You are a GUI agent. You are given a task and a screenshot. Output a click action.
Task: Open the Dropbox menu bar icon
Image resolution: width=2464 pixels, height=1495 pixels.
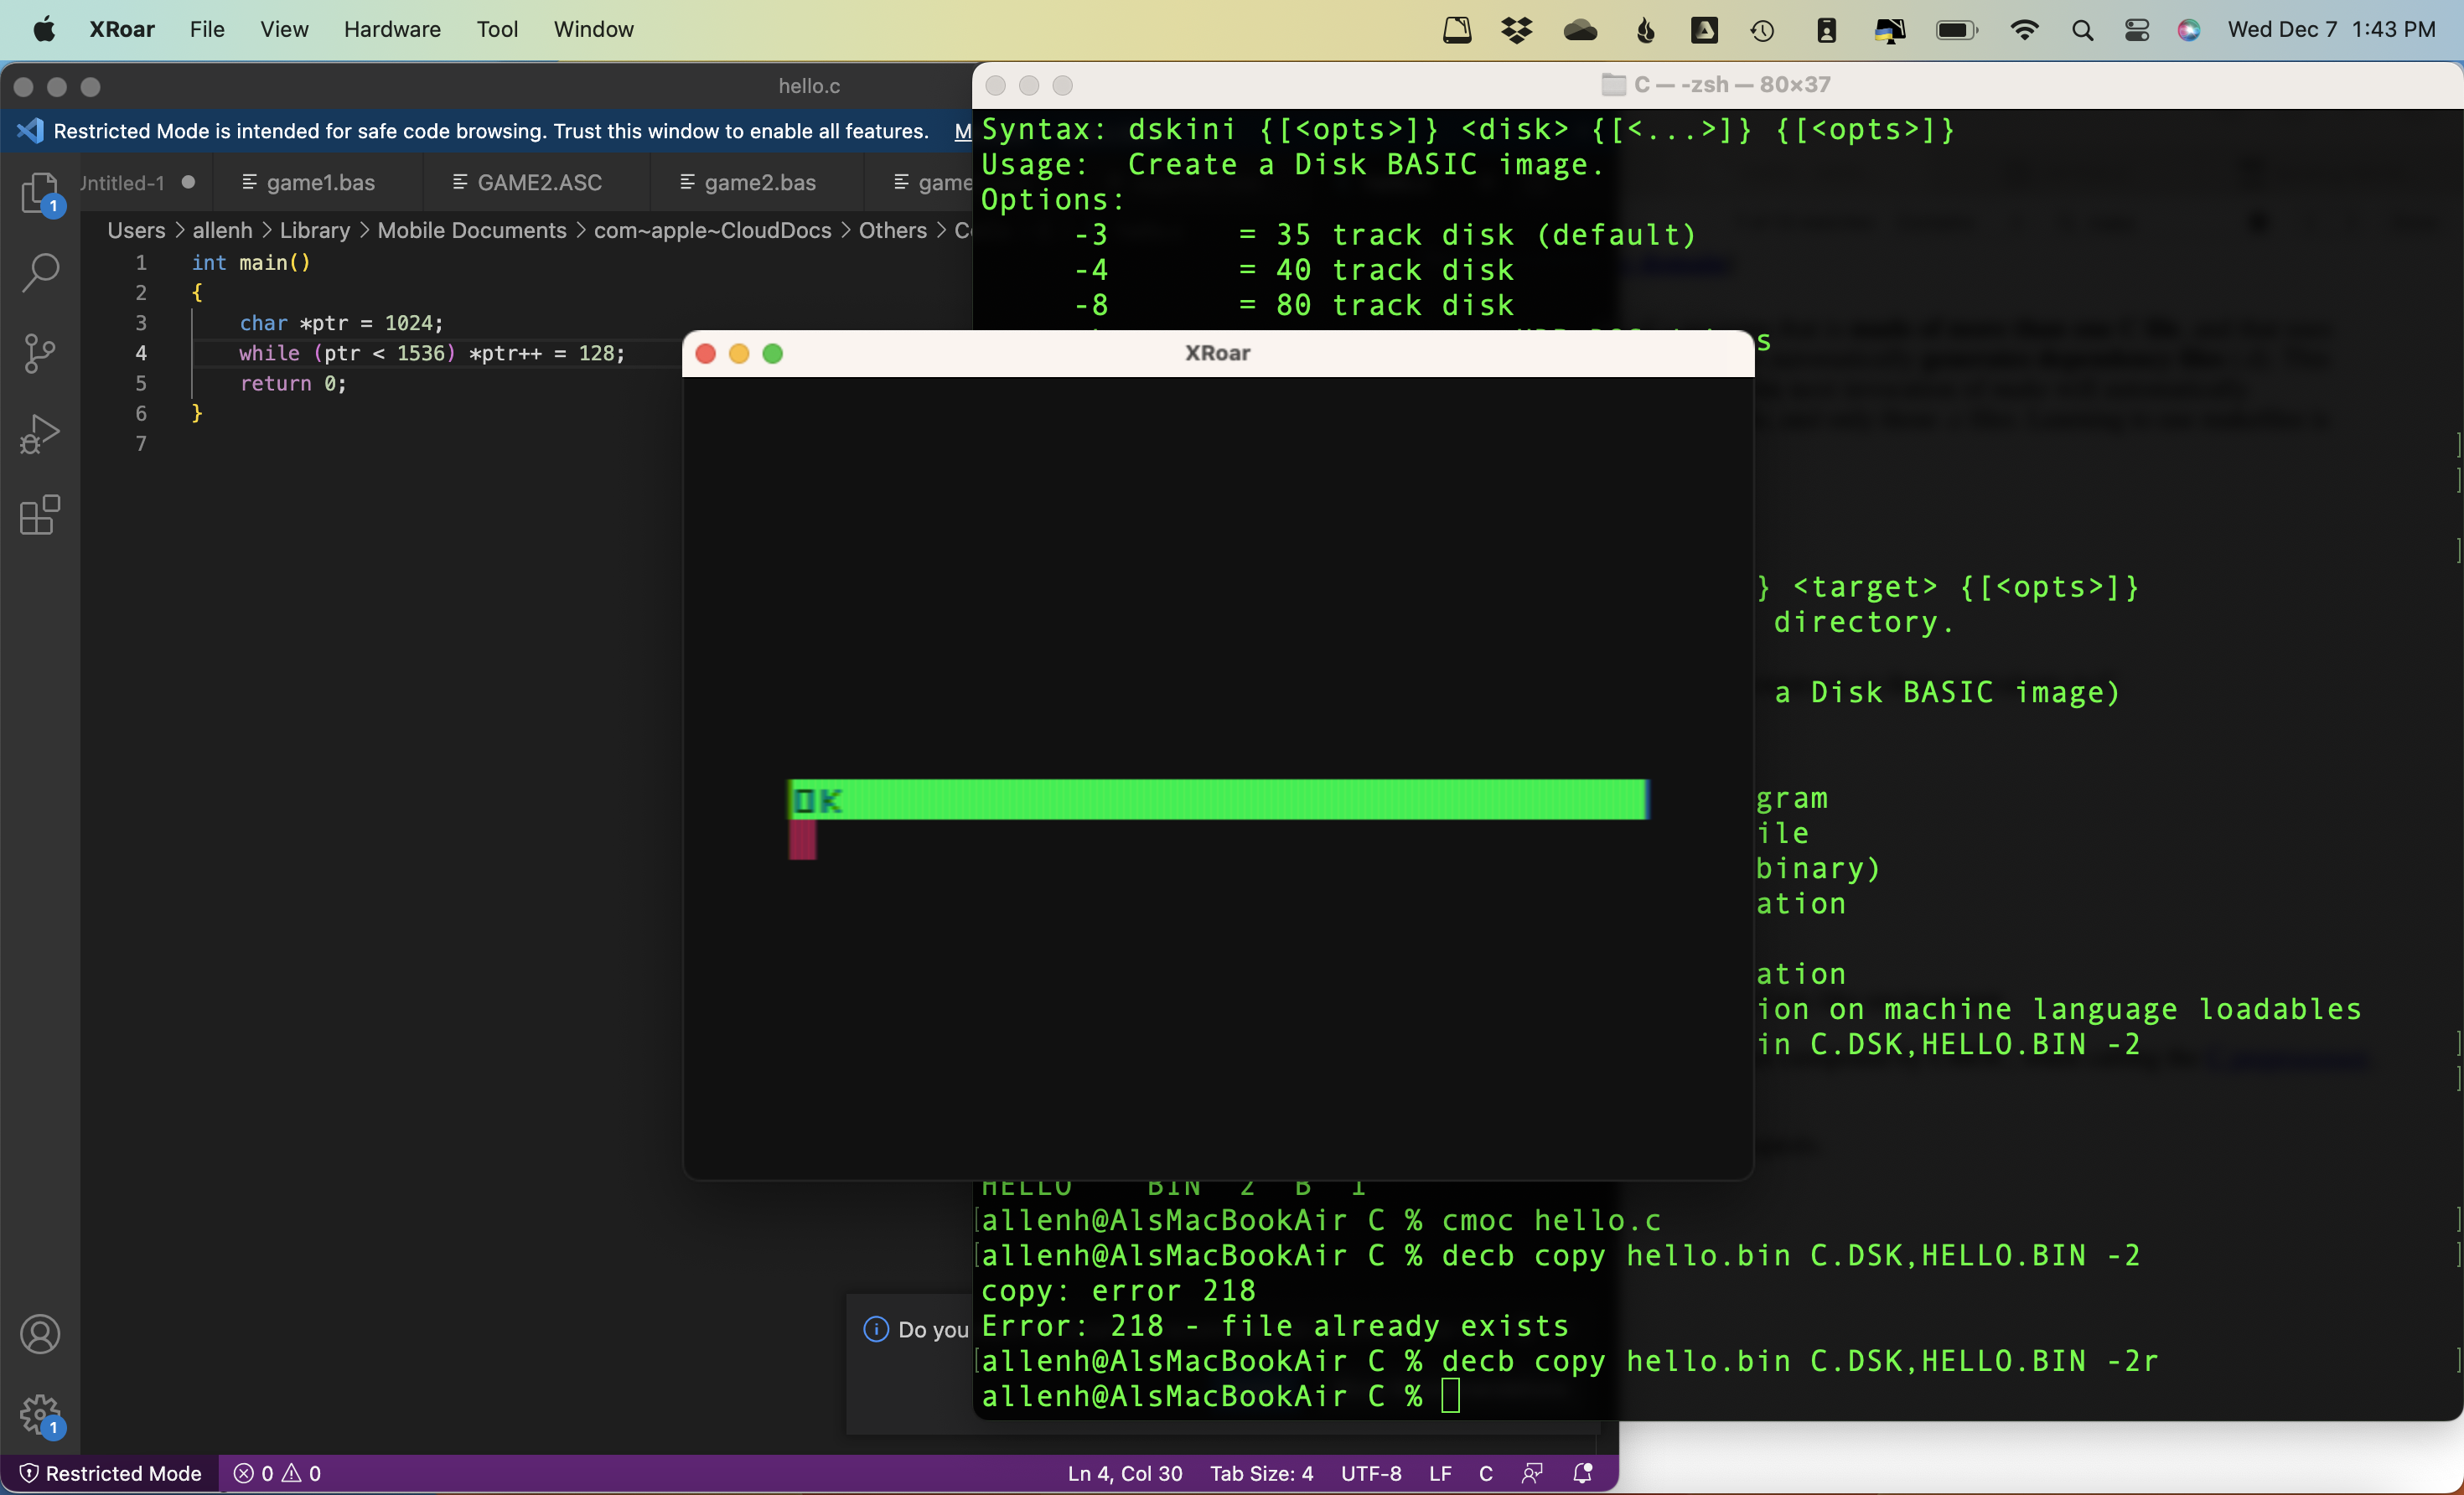pos(1516,29)
